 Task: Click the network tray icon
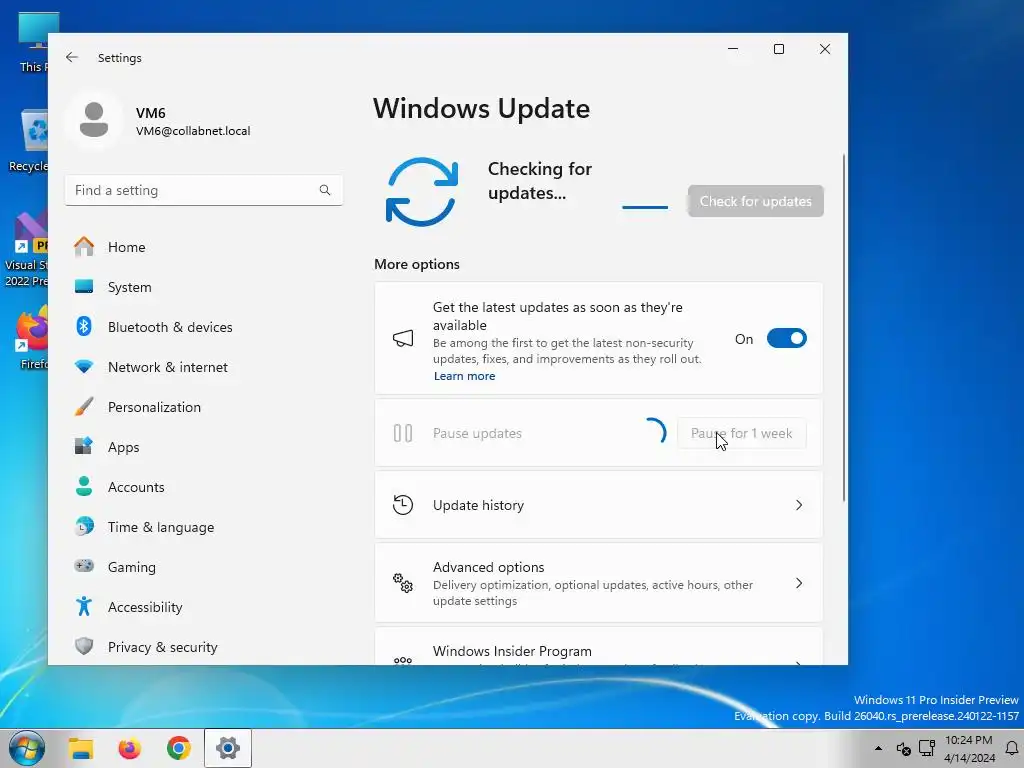pos(927,748)
